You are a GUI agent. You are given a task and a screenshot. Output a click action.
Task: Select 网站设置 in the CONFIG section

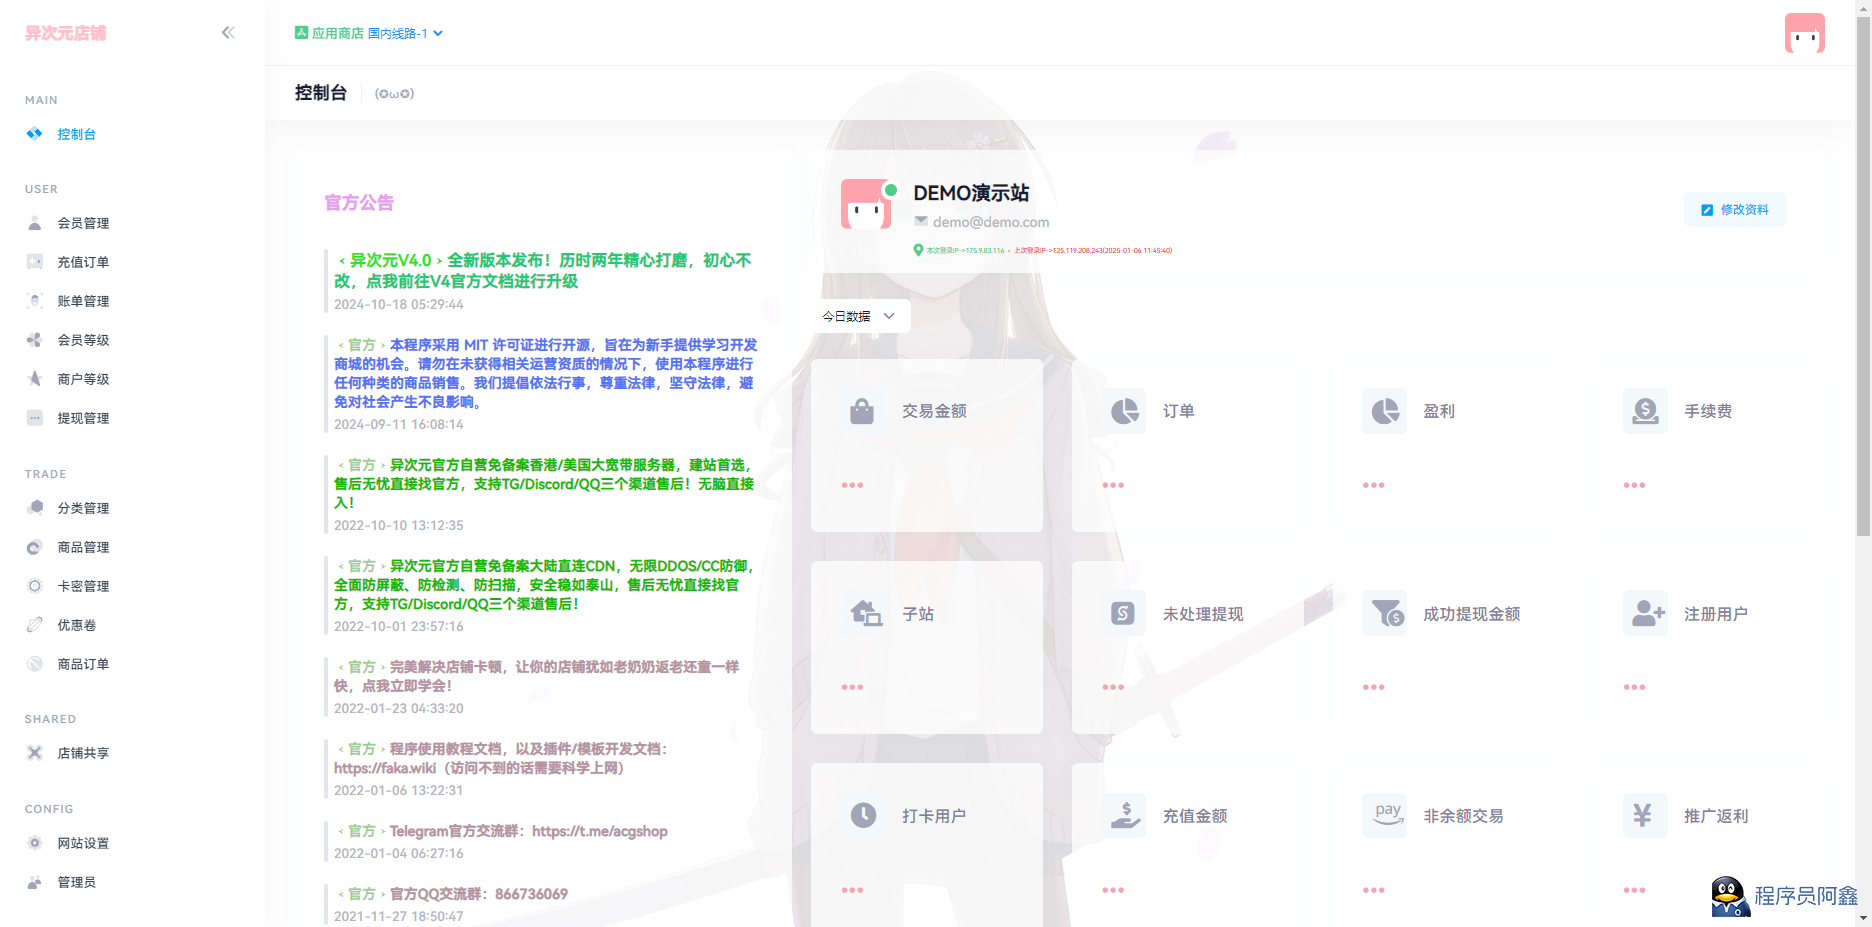point(83,843)
